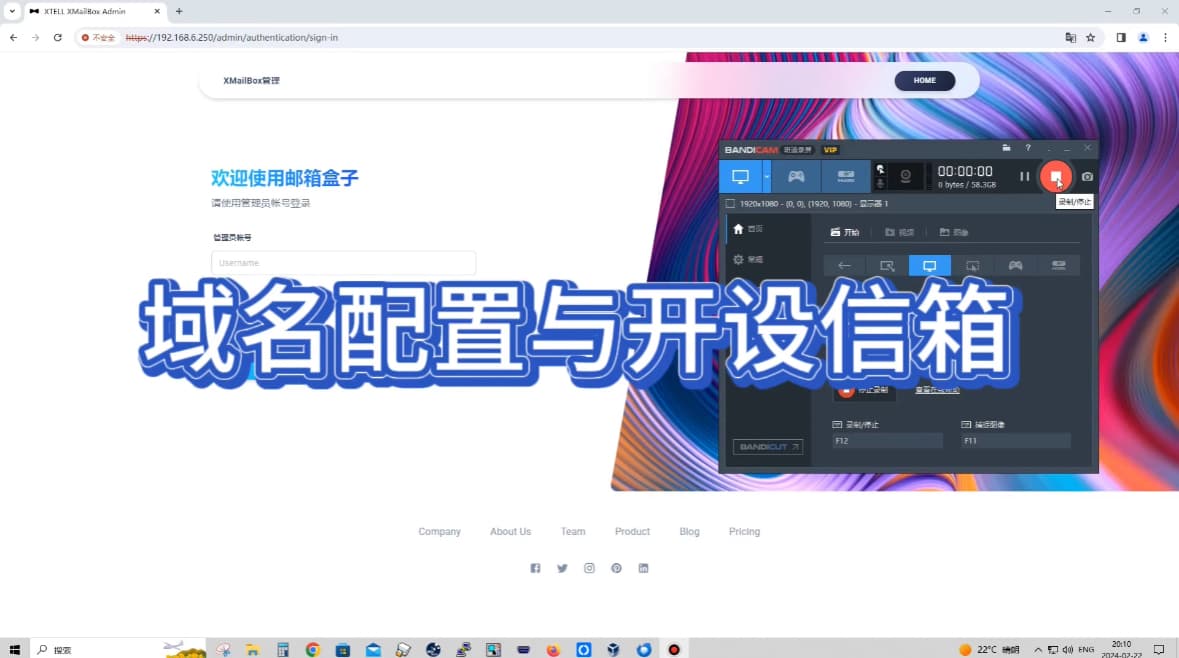The height and width of the screenshot is (658, 1179).
Task: Open the About Us footer link
Action: pos(511,532)
